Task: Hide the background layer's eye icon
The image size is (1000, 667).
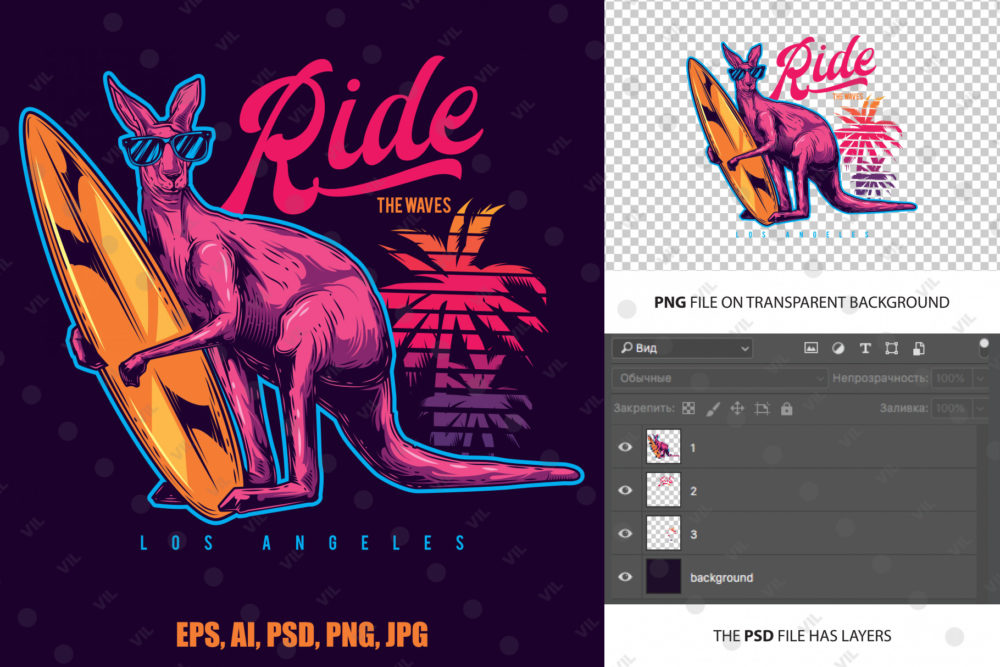Action: tap(625, 576)
